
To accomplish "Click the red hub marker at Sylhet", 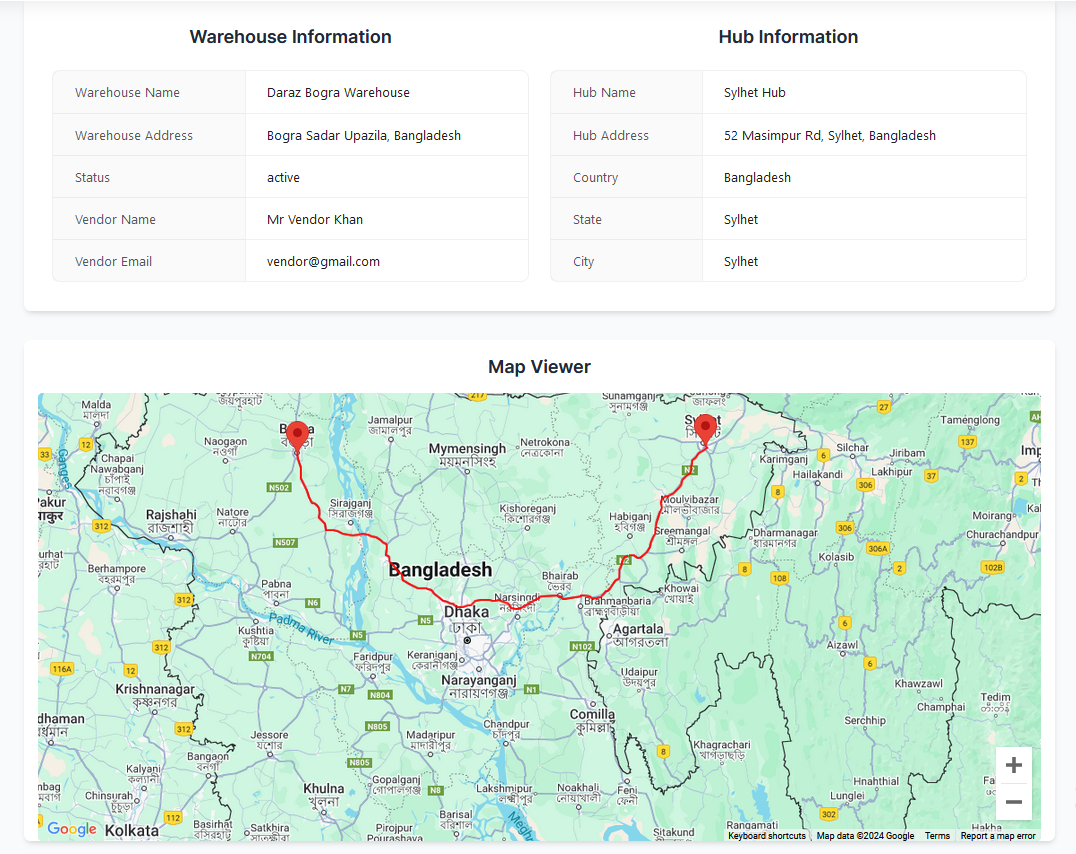I will point(706,429).
